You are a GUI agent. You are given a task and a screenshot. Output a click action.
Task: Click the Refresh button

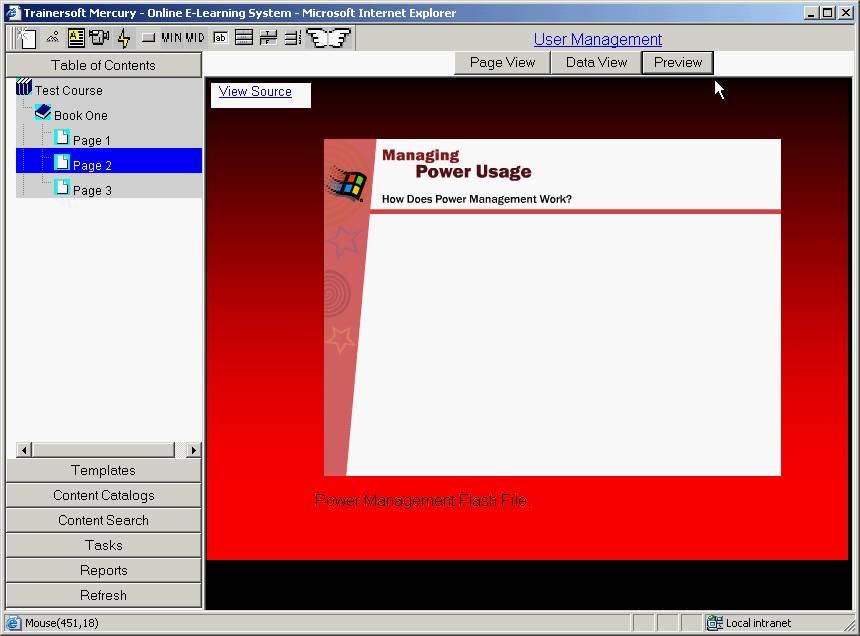click(x=104, y=595)
